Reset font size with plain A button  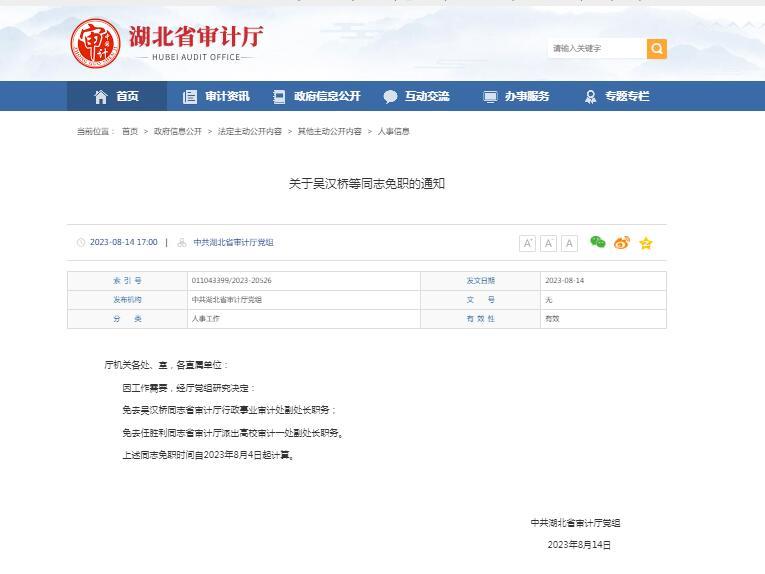pyautogui.click(x=569, y=243)
